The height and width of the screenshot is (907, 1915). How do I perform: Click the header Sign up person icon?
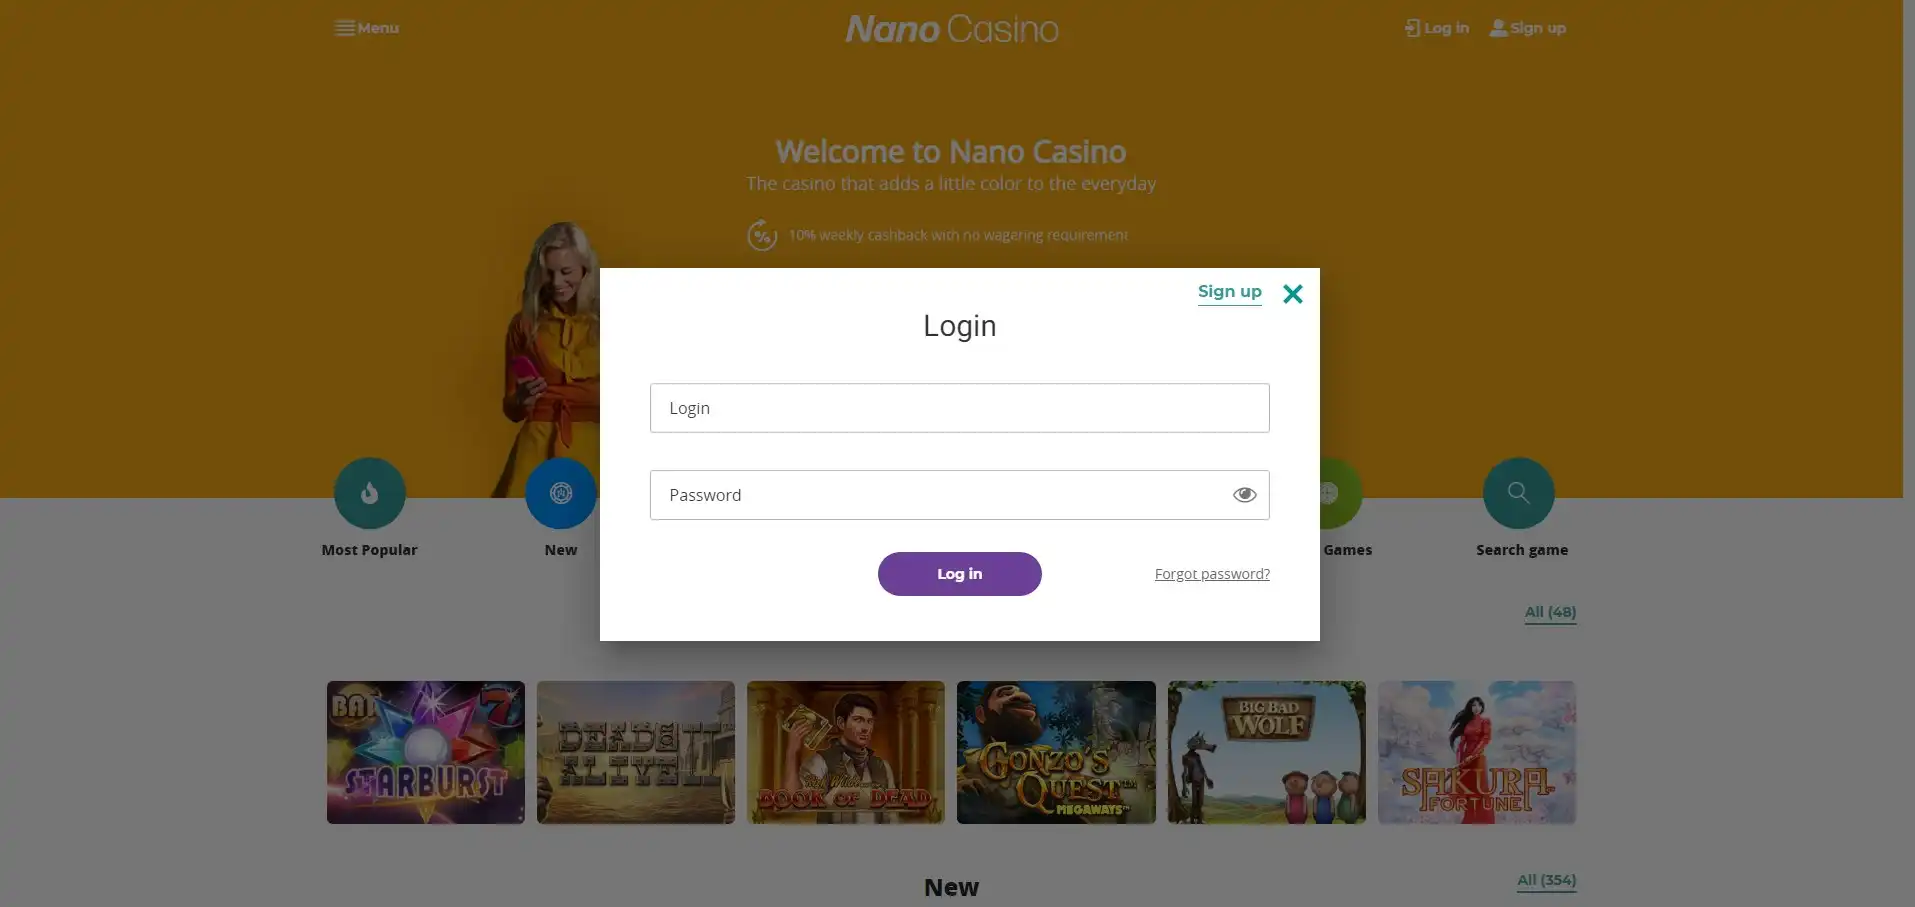pos(1498,28)
